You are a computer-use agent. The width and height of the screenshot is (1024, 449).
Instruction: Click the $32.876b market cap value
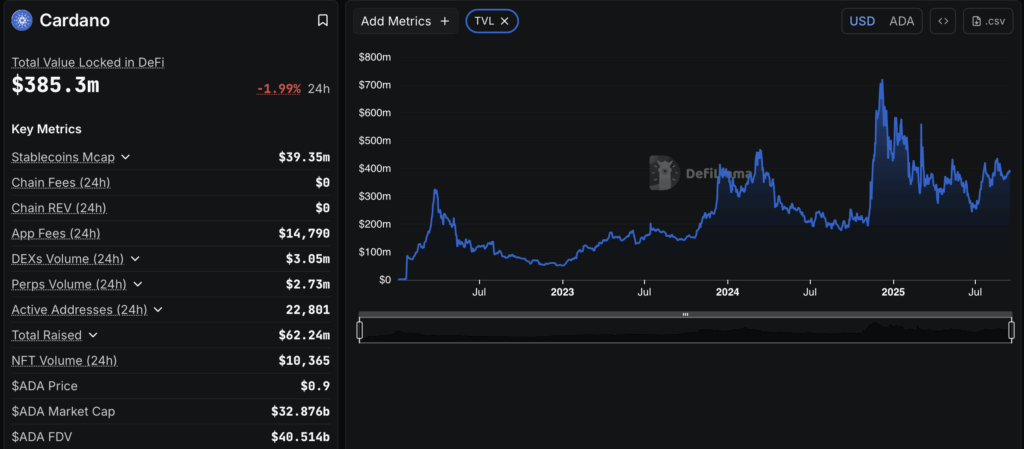(x=300, y=412)
